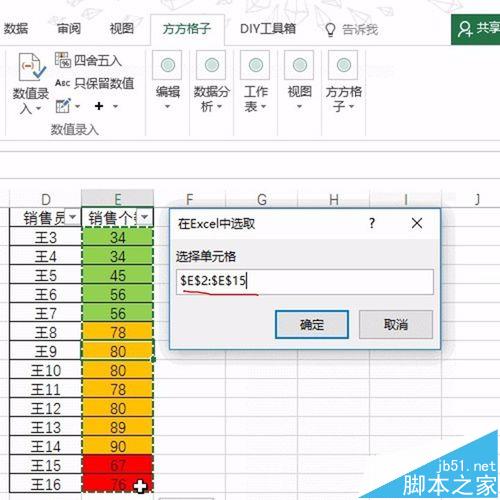
Task: Click the 视图 group icon in ribbon
Action: 299,65
